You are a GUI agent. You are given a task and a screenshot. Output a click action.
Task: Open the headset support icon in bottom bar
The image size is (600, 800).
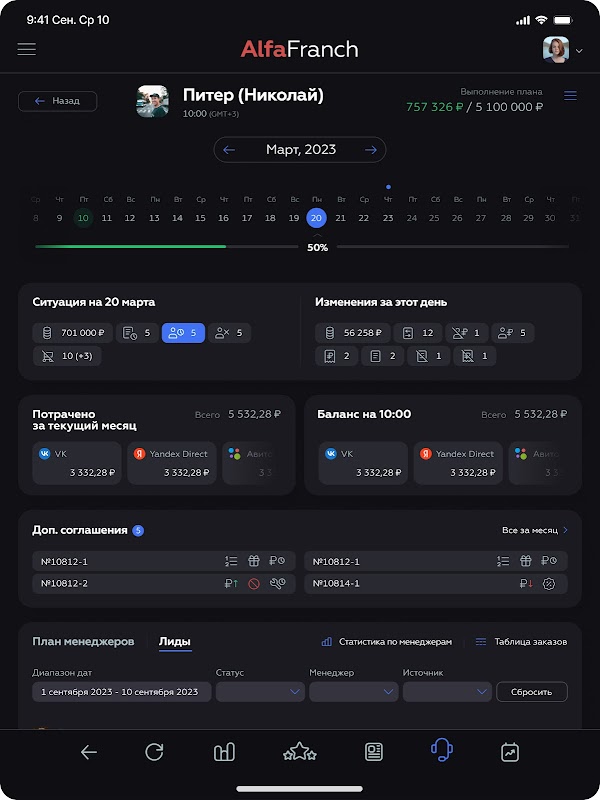(x=442, y=750)
